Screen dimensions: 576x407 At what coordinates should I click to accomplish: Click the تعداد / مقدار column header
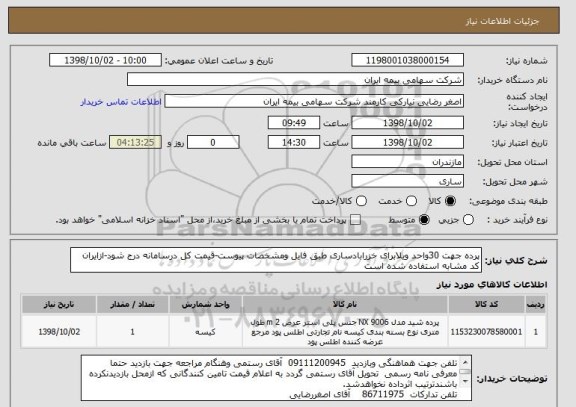click(x=133, y=305)
